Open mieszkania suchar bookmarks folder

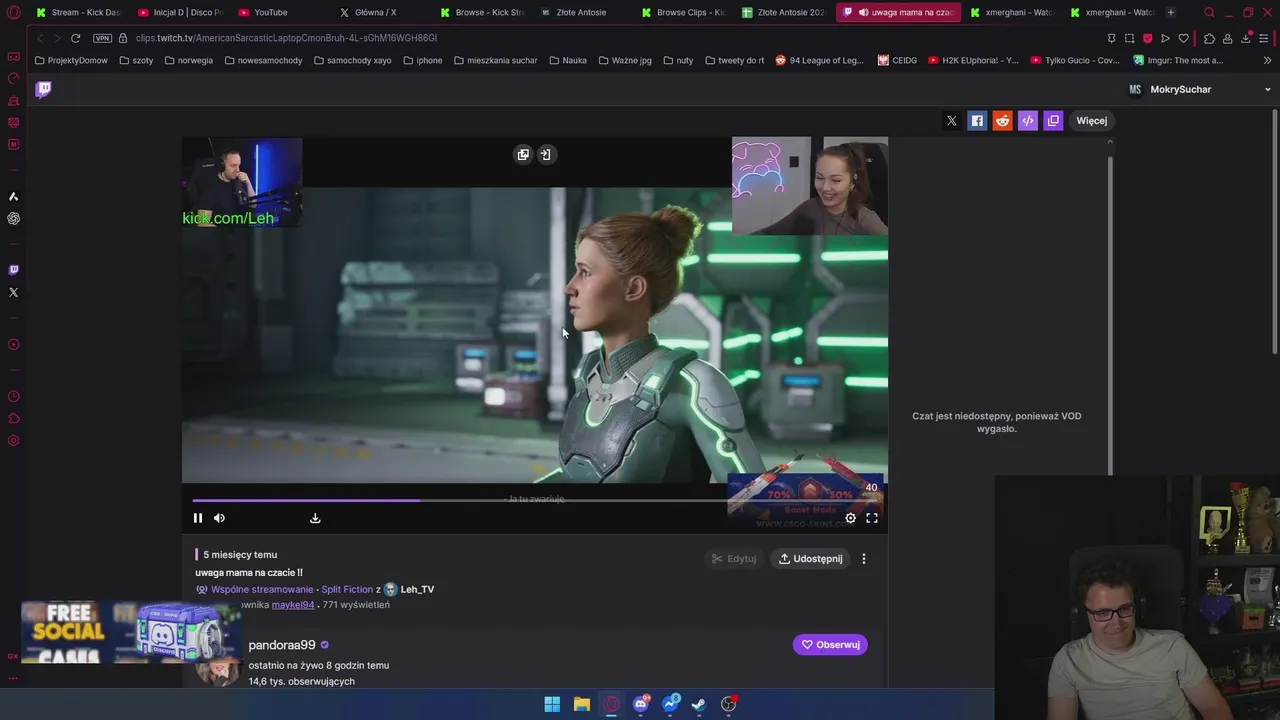pyautogui.click(x=495, y=60)
